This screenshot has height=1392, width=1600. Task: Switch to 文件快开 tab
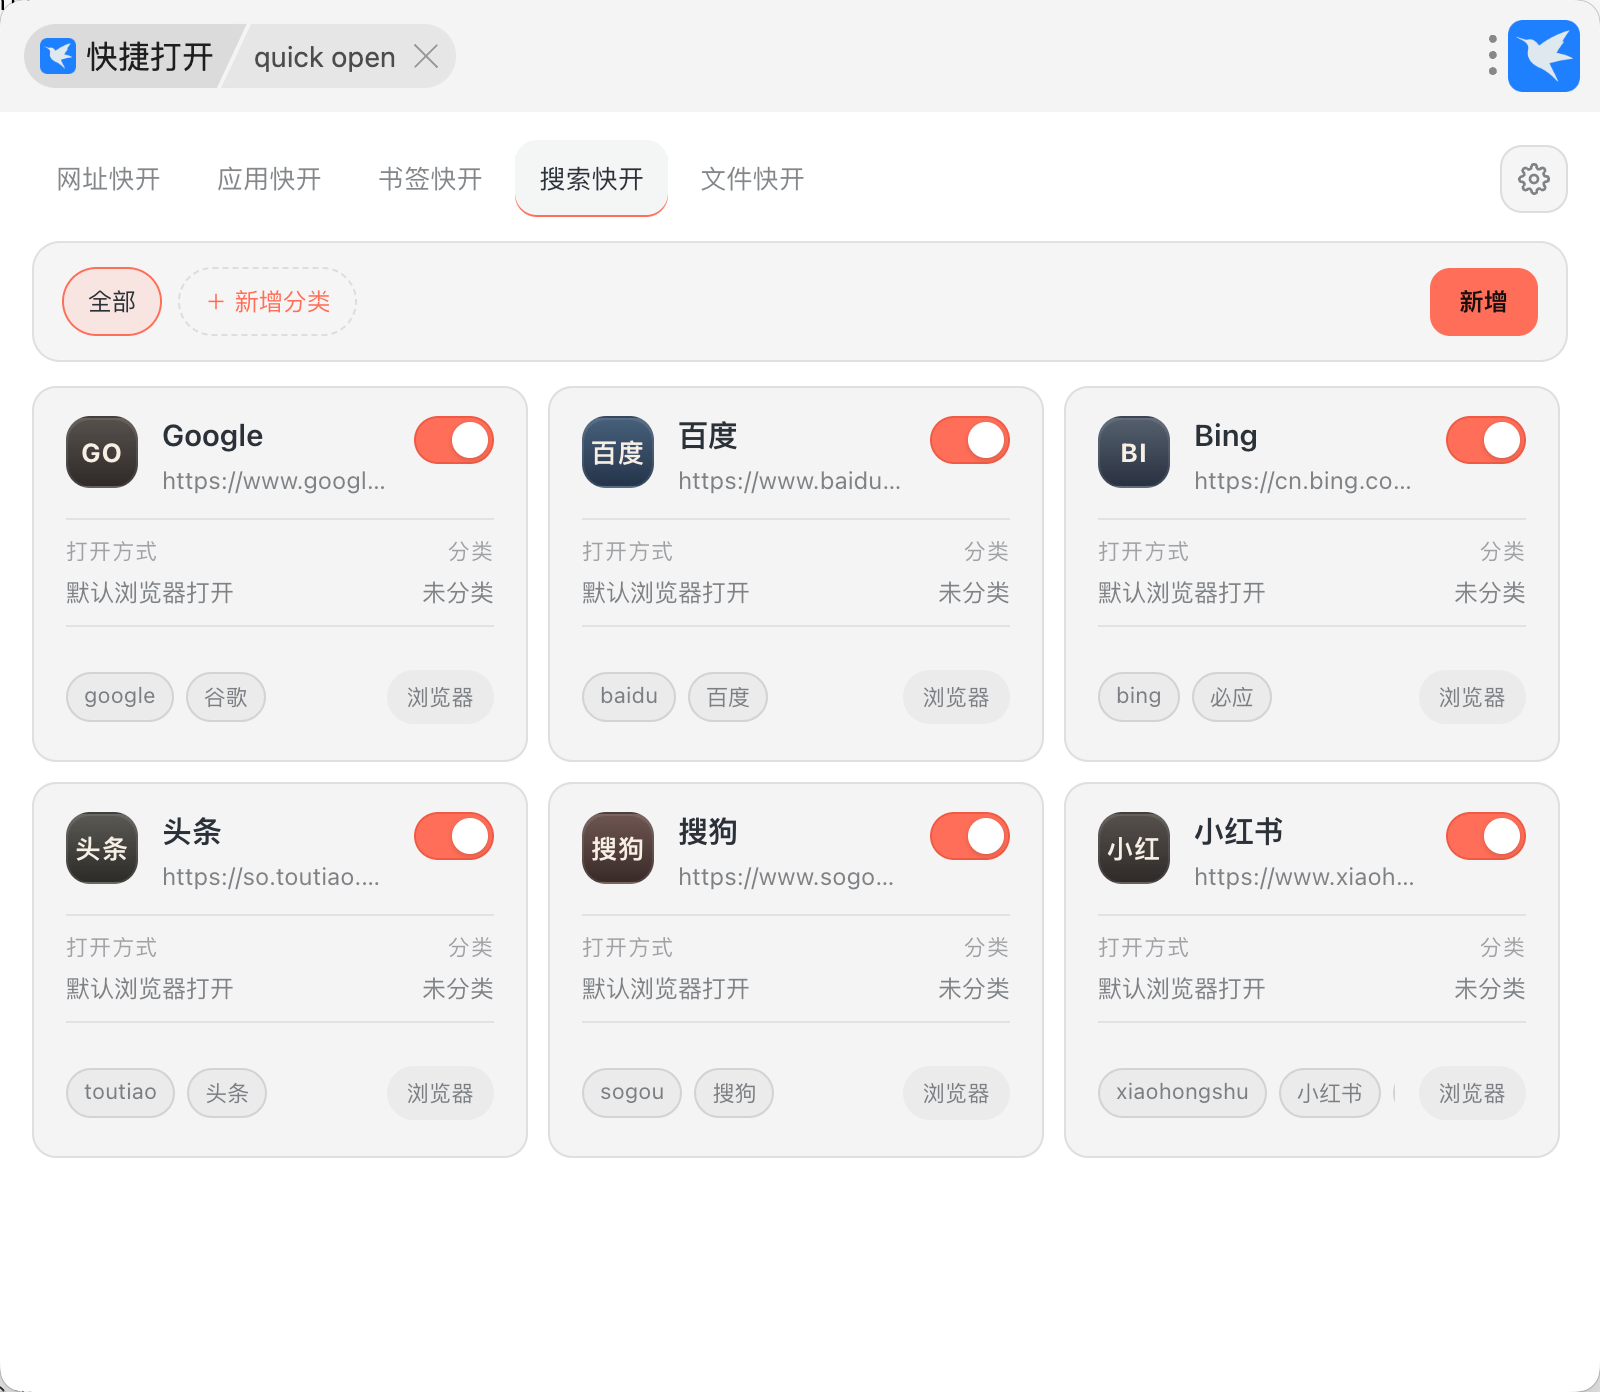point(752,179)
